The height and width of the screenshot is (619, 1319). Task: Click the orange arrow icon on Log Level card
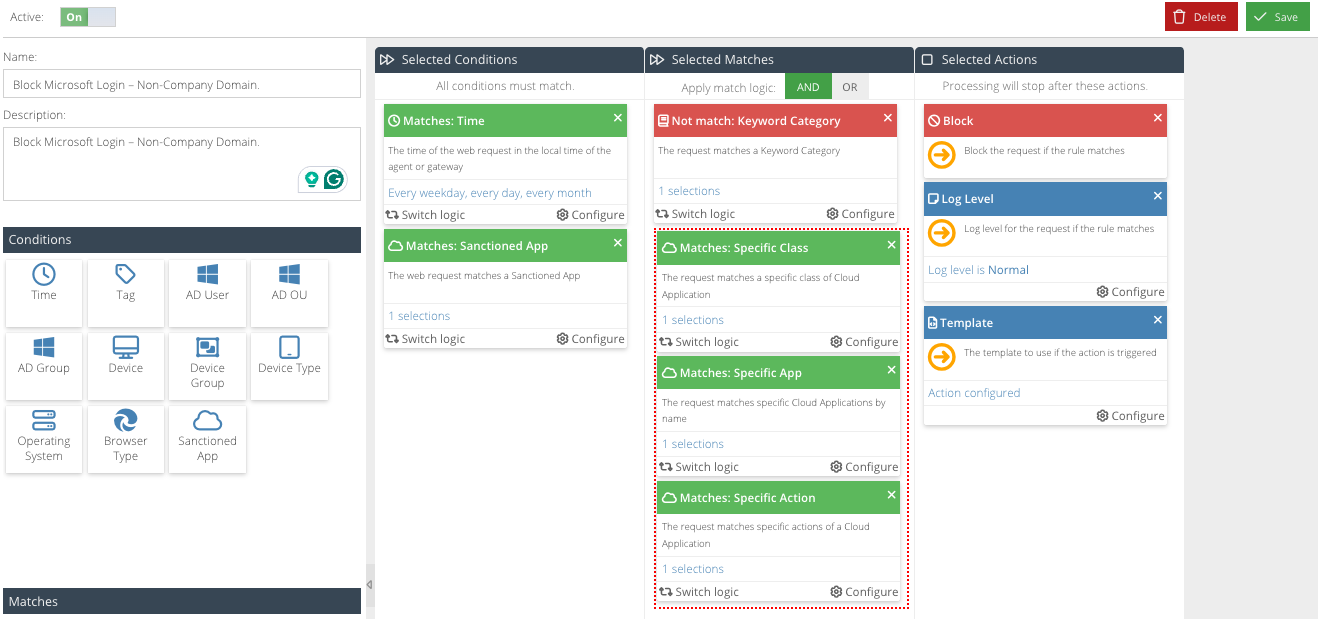pyautogui.click(x=942, y=233)
